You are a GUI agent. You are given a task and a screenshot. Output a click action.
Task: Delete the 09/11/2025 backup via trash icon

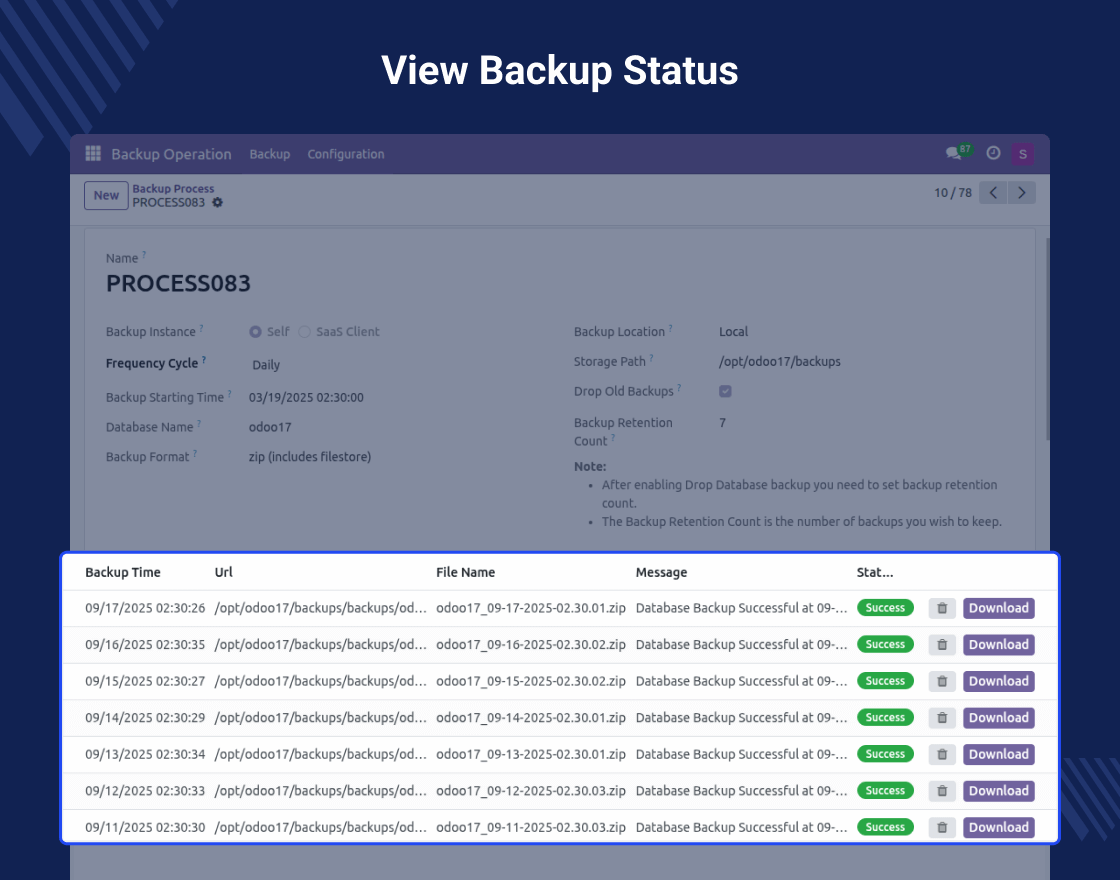[x=941, y=827]
